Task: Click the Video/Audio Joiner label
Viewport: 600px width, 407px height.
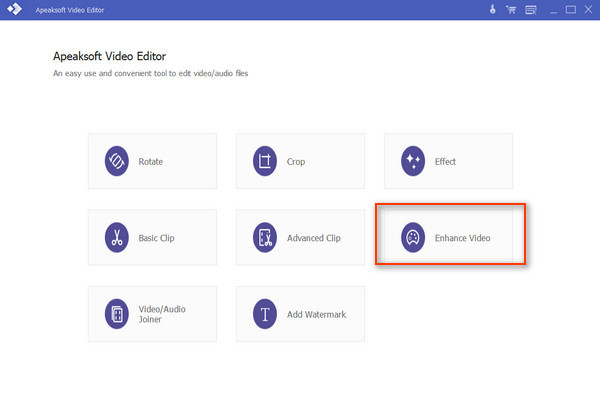Action: coord(162,314)
